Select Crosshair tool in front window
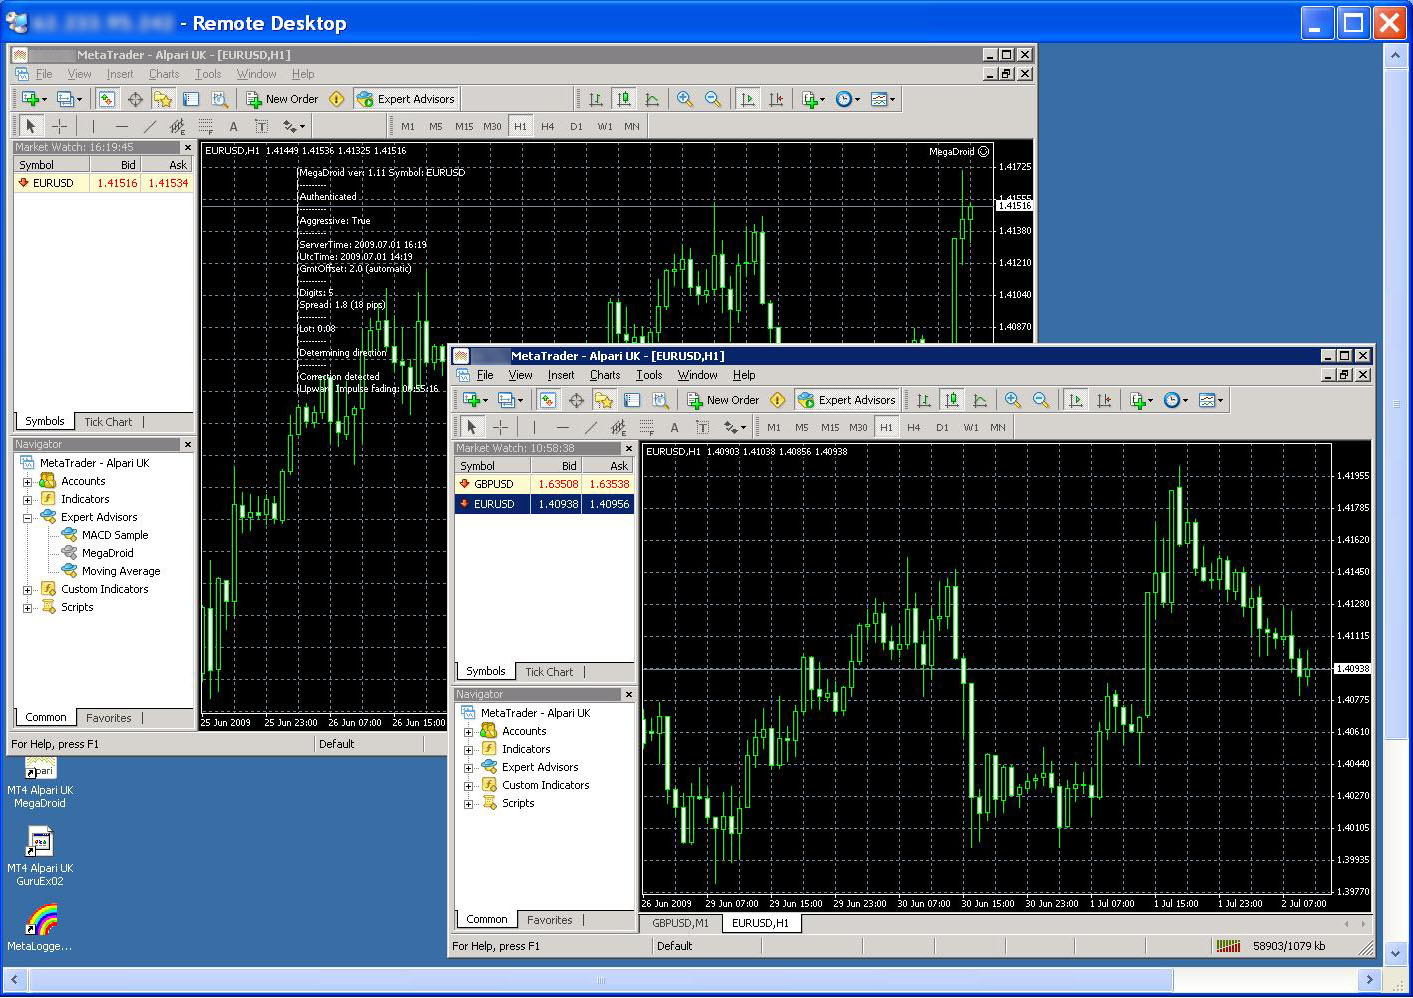The image size is (1413, 998). (x=500, y=427)
